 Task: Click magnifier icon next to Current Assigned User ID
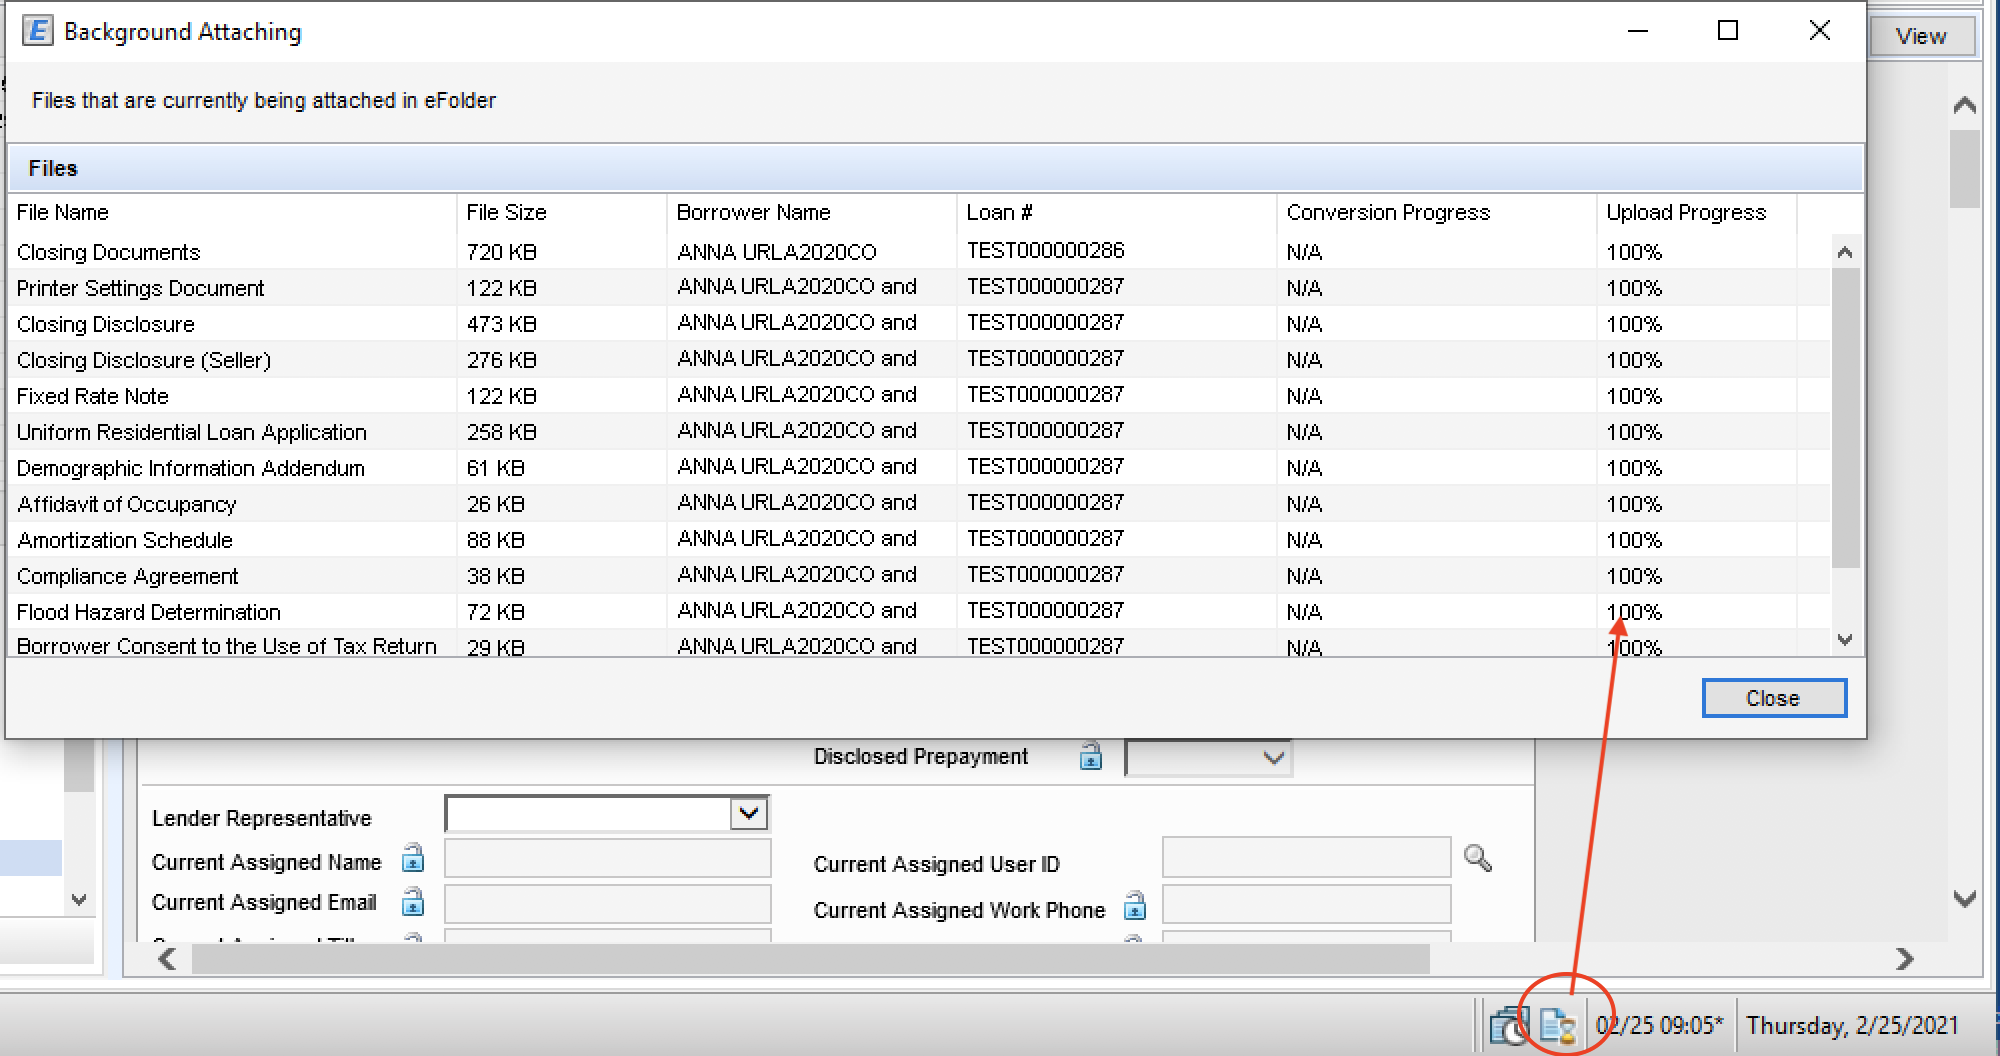[1477, 858]
